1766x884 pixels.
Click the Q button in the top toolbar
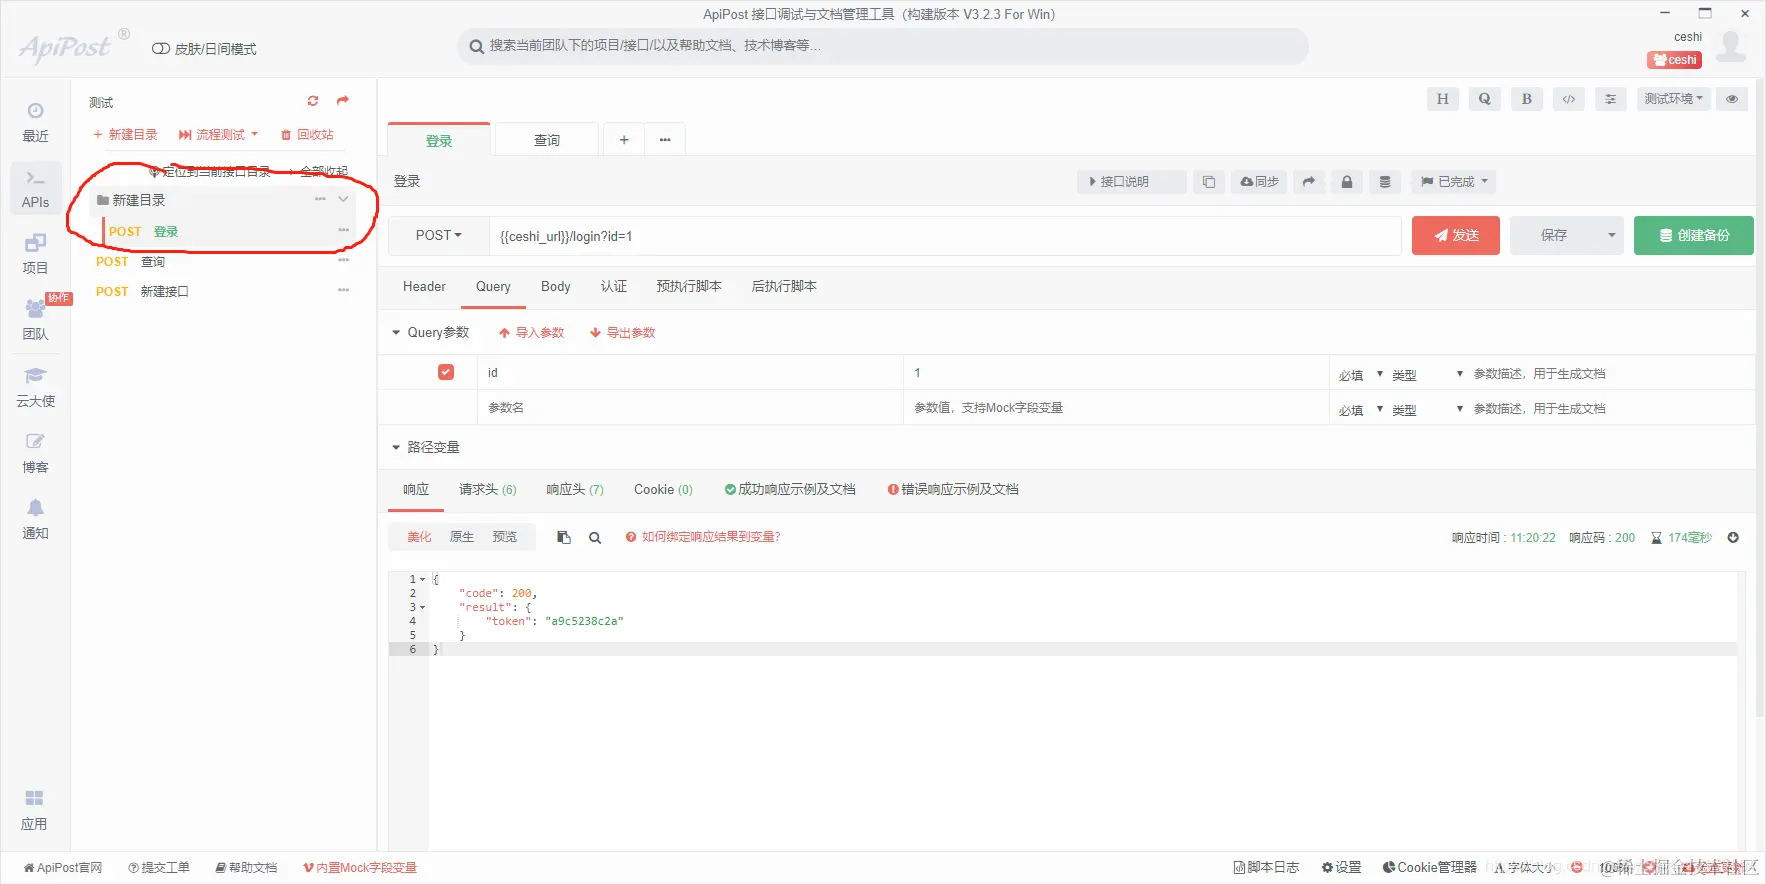pyautogui.click(x=1484, y=99)
